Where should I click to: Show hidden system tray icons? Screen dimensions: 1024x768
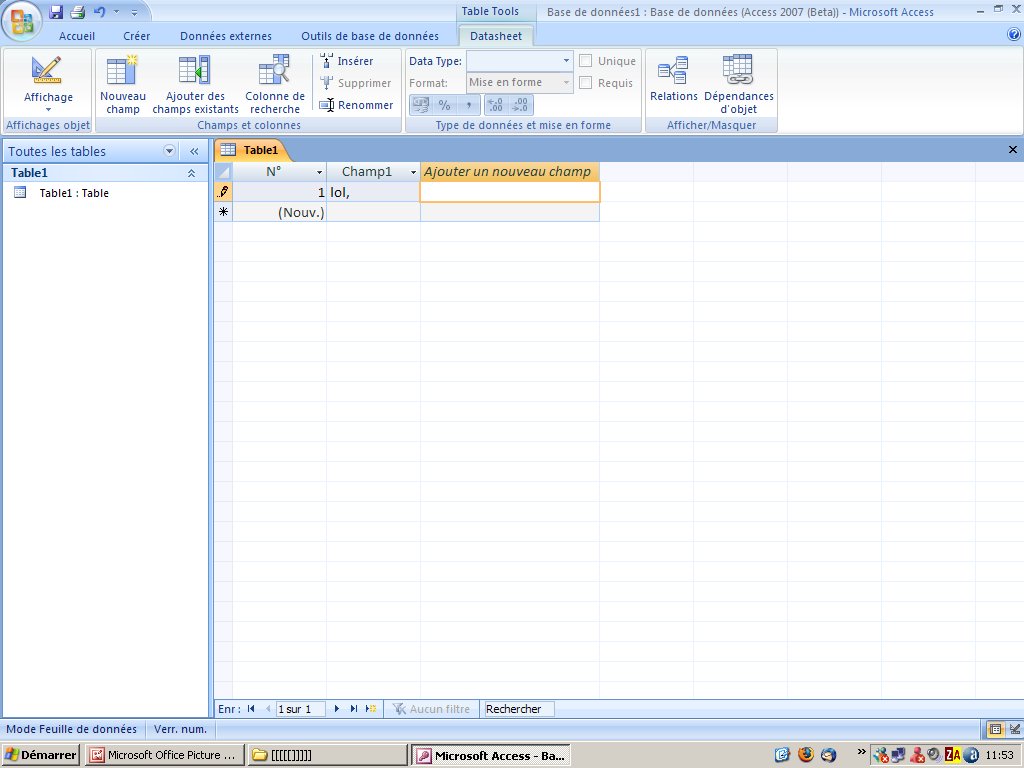point(861,752)
